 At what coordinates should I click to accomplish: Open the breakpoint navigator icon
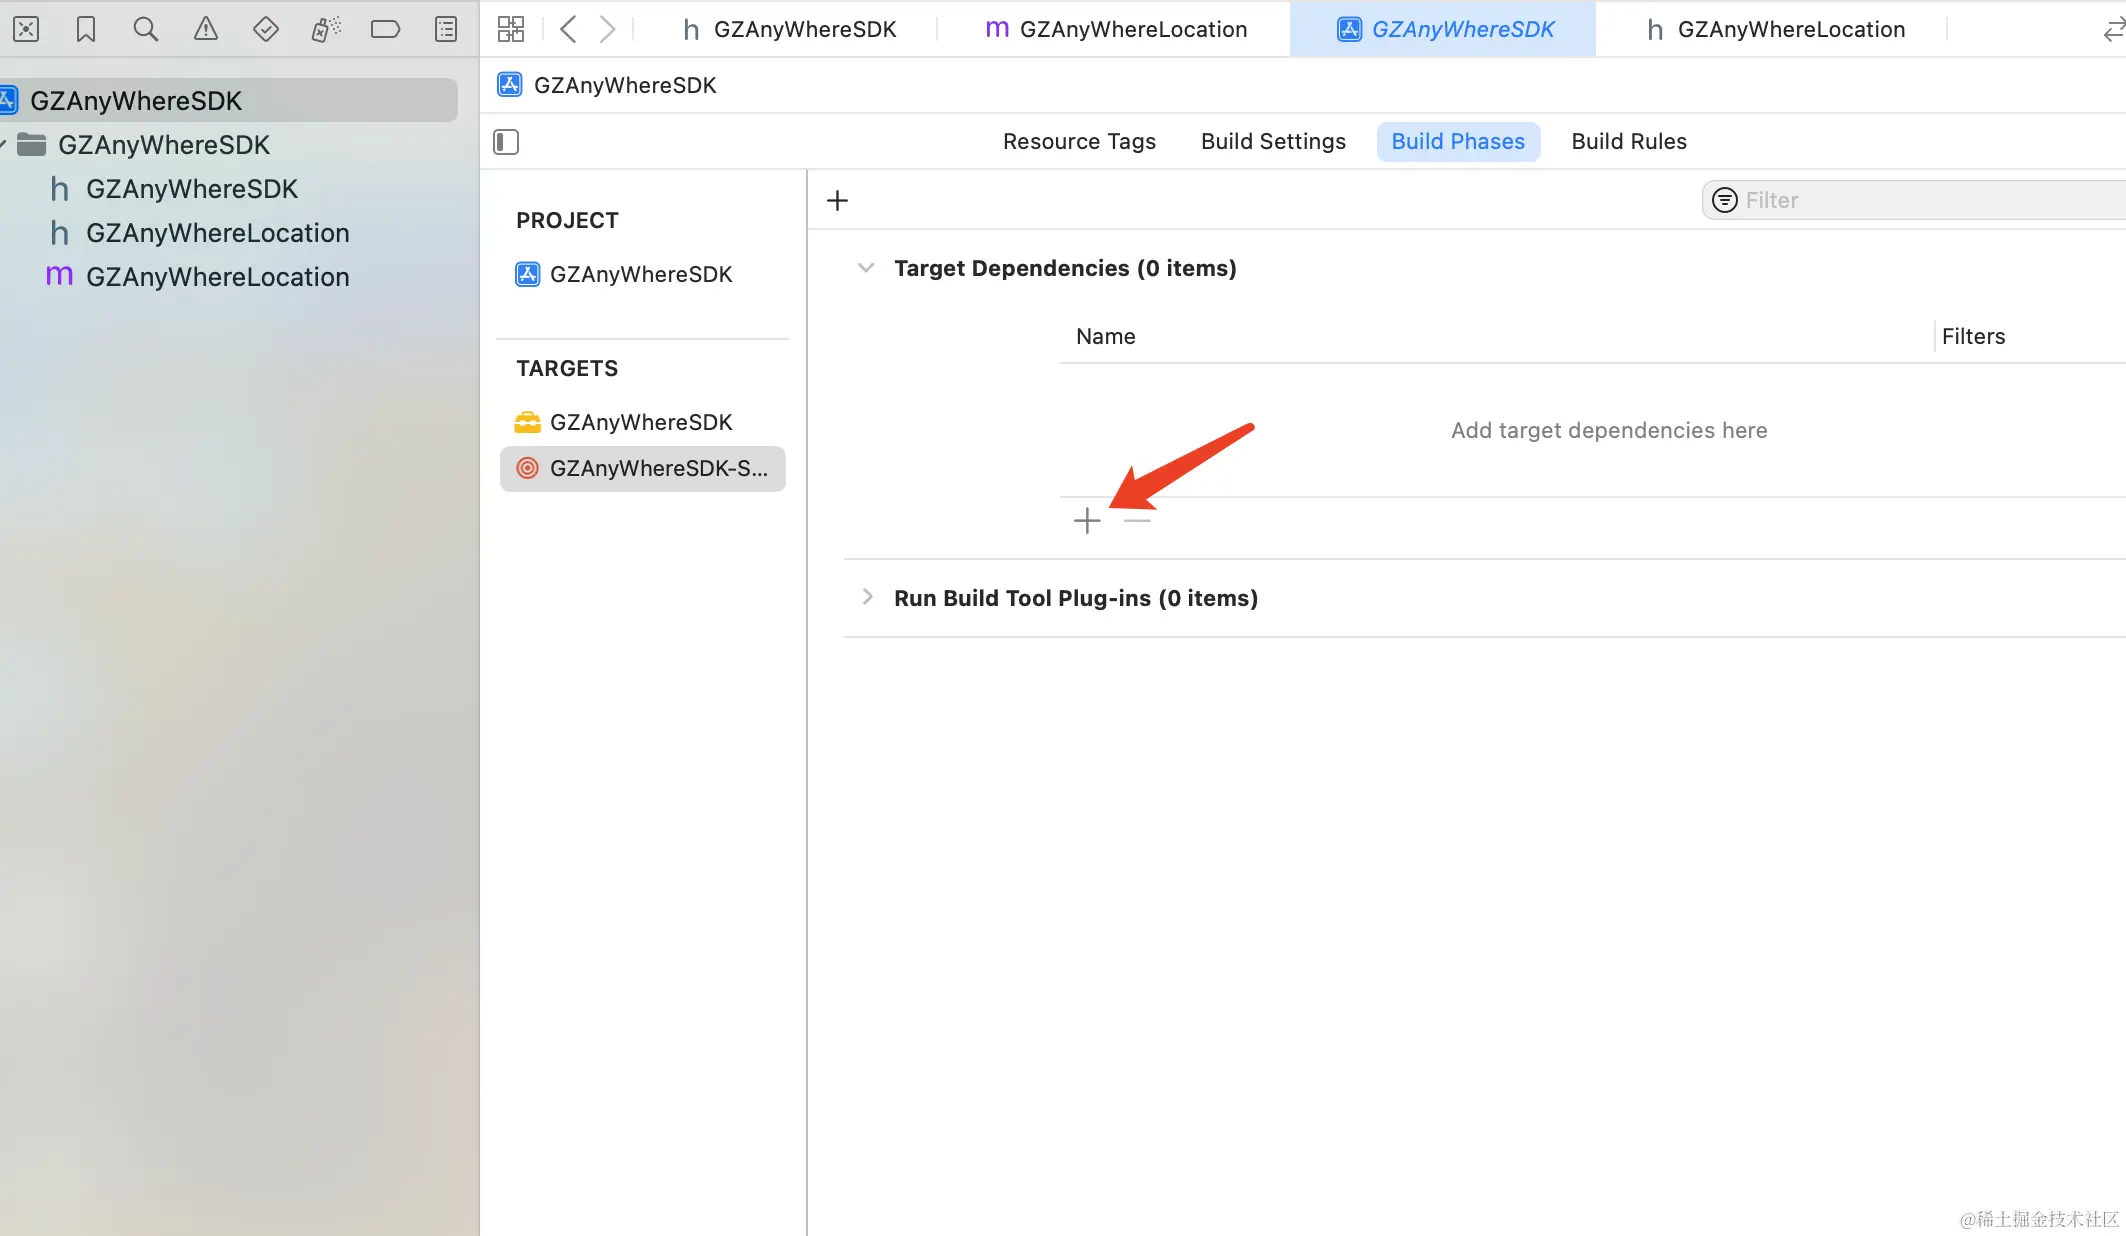(385, 29)
